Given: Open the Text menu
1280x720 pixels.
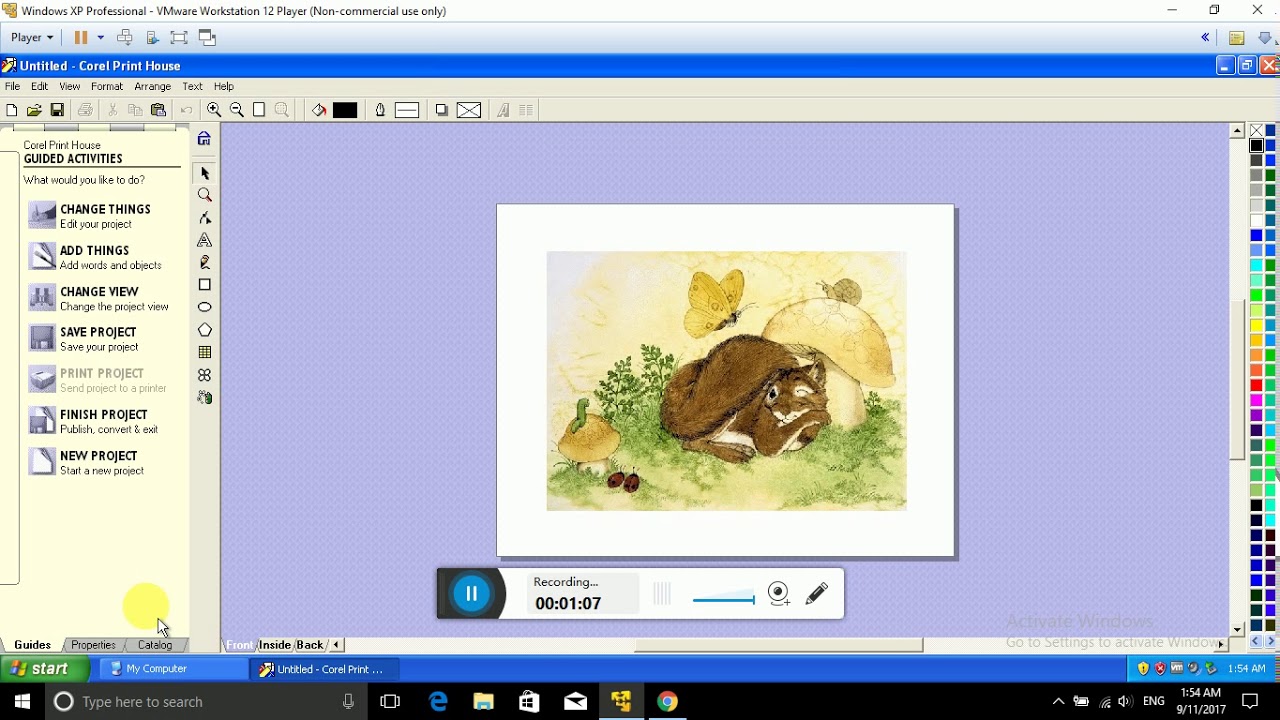Looking at the screenshot, I should click(x=193, y=87).
